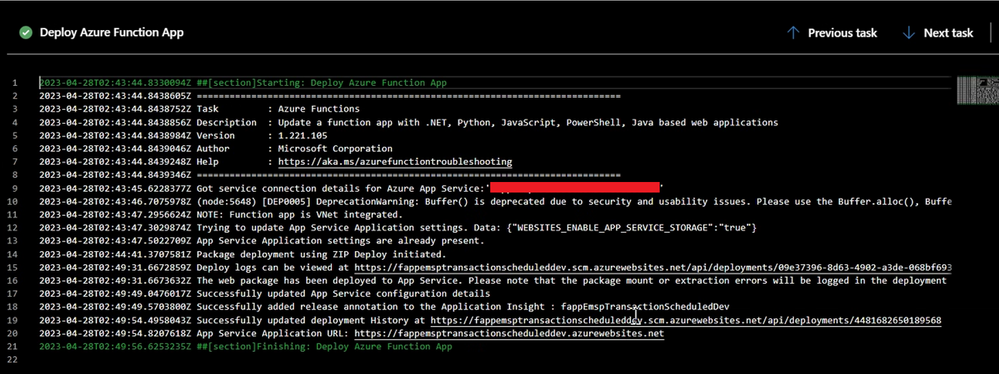The width and height of the screenshot is (999, 374).
Task: Open the deploy logs scm.azurewebsites.net link
Action: click(653, 268)
